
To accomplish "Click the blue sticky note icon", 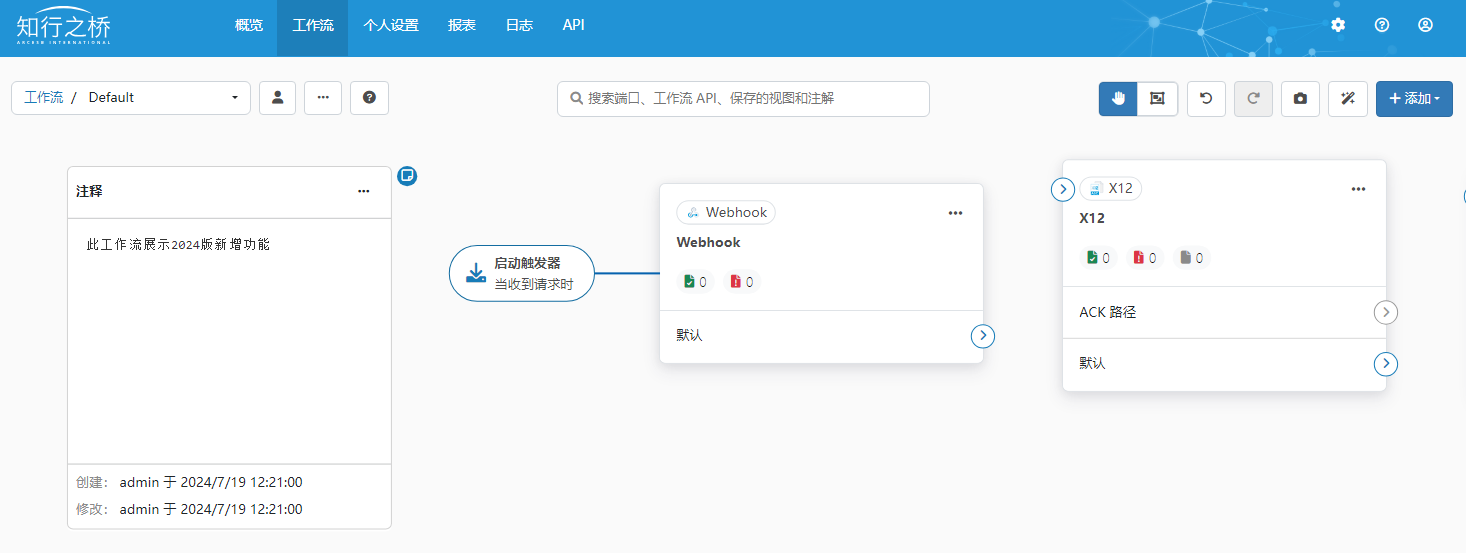I will tap(407, 176).
